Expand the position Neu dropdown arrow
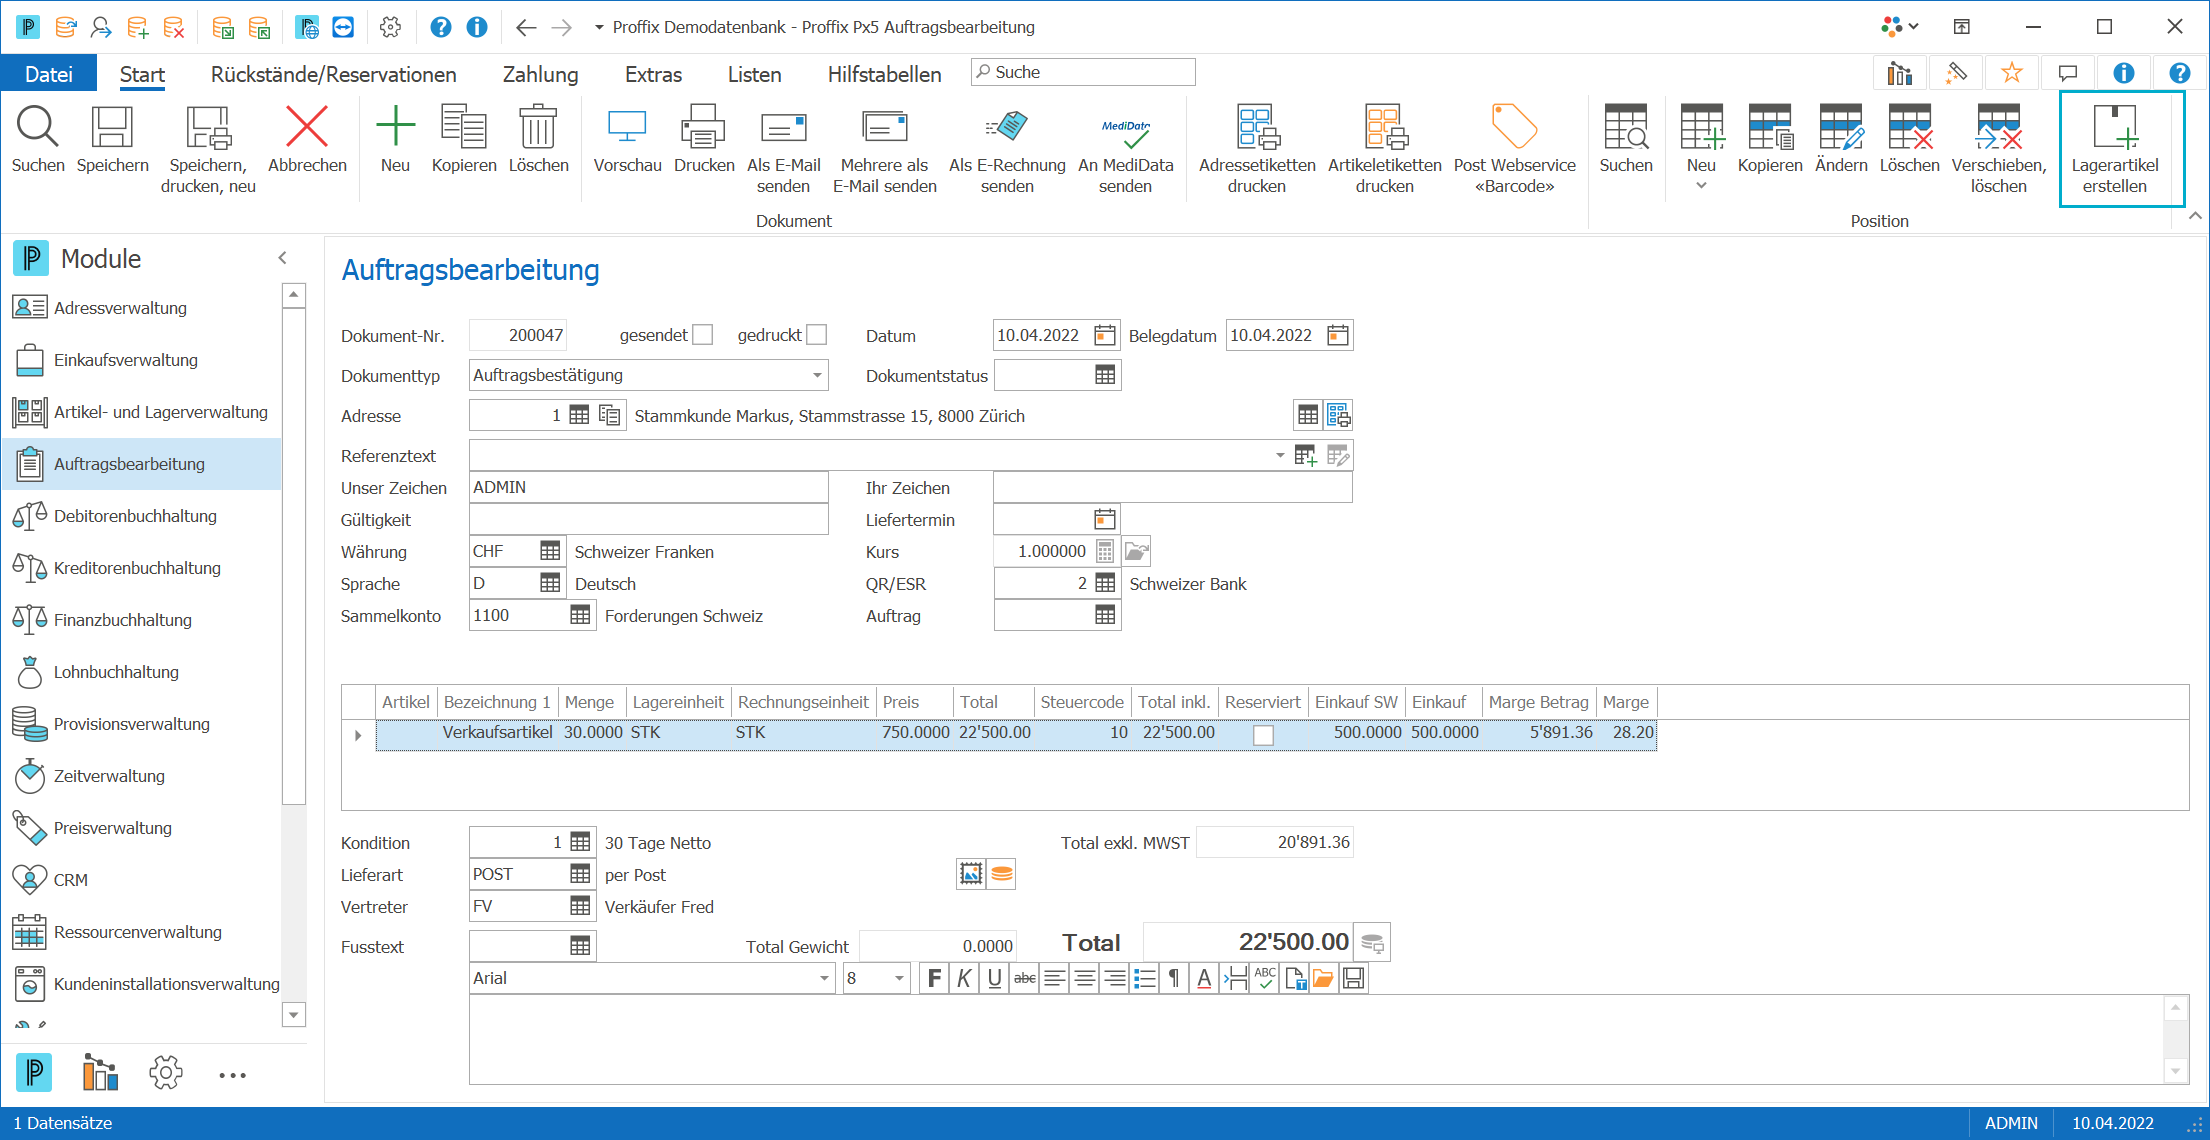The width and height of the screenshot is (2210, 1140). pos(1700,187)
